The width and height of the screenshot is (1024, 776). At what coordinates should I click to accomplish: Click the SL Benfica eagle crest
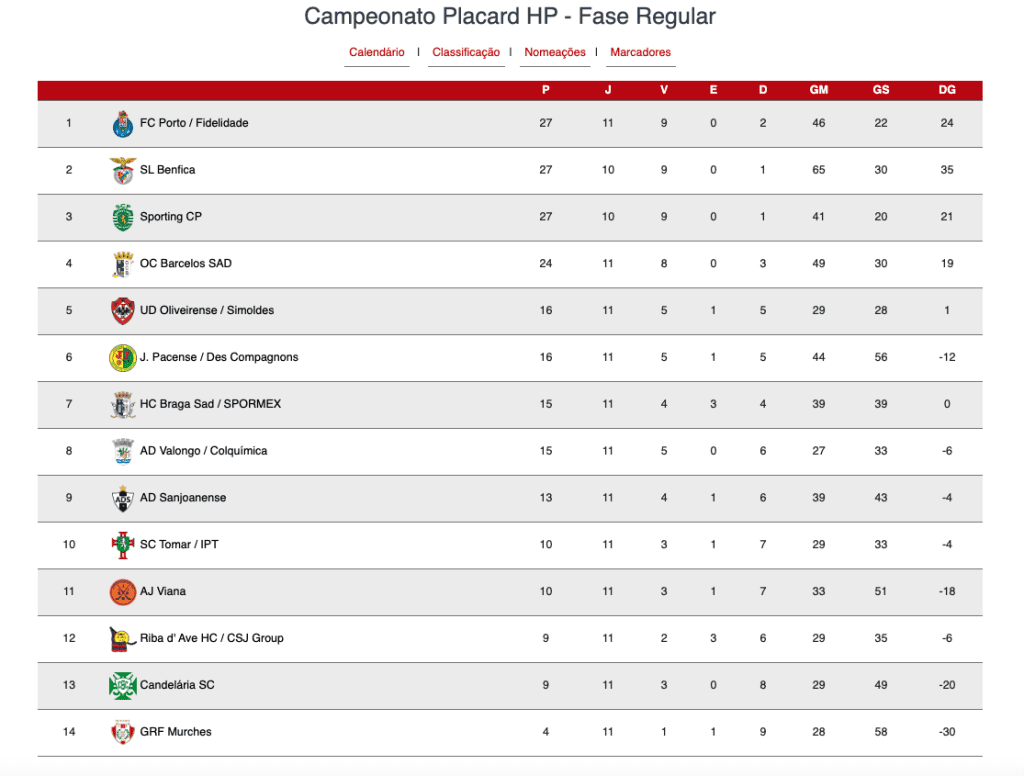click(x=123, y=170)
